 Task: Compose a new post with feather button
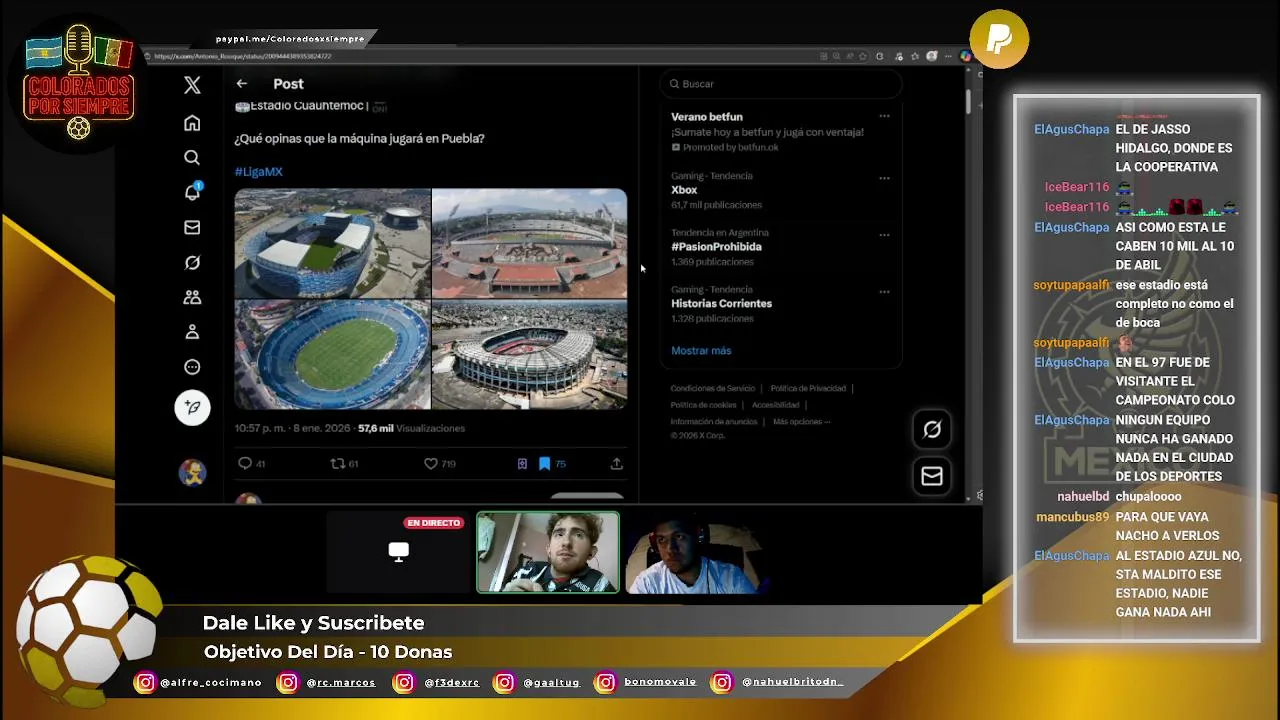(x=192, y=407)
